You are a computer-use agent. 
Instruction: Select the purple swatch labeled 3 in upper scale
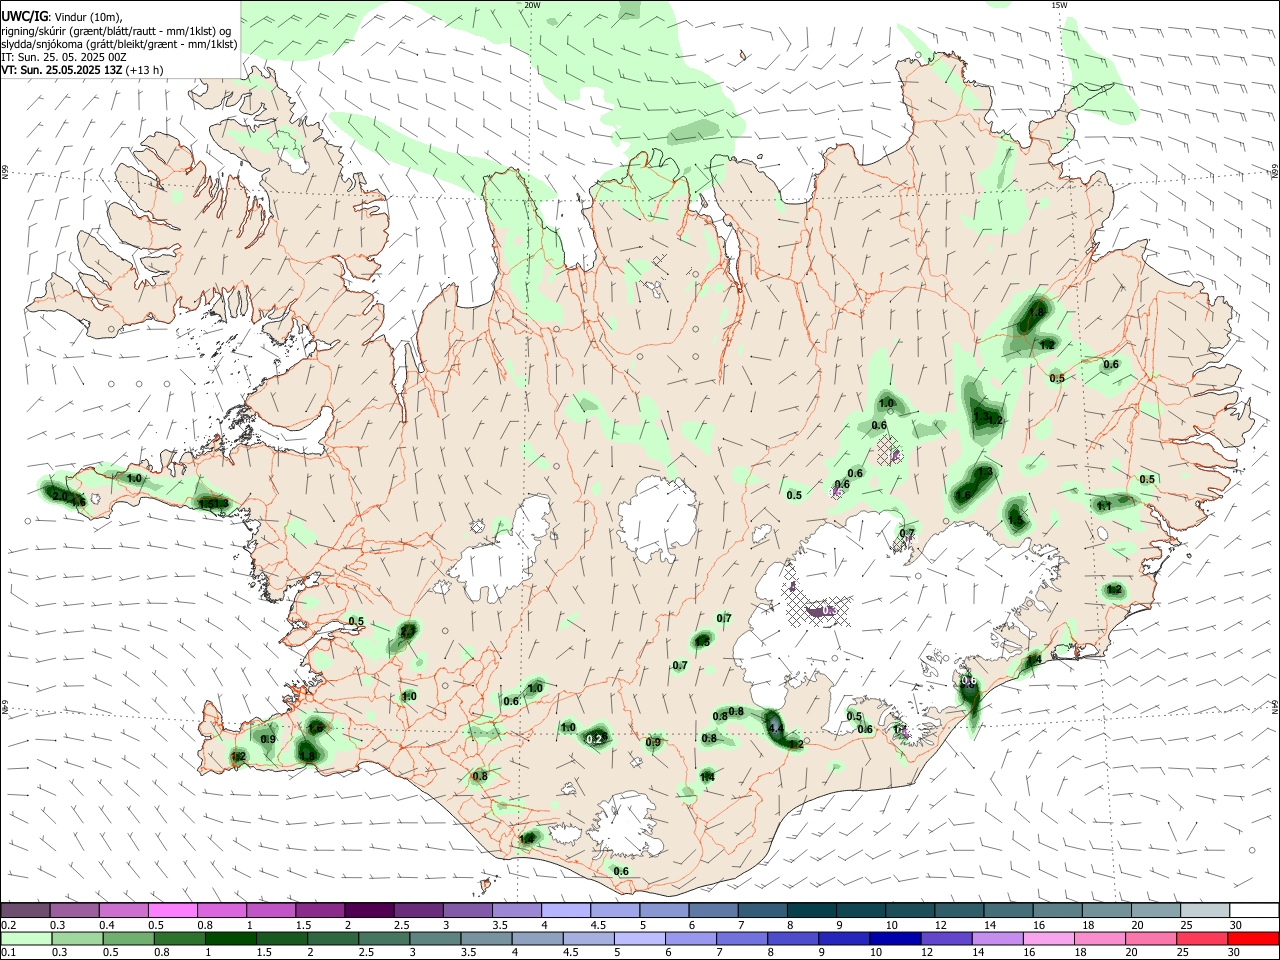(x=466, y=910)
